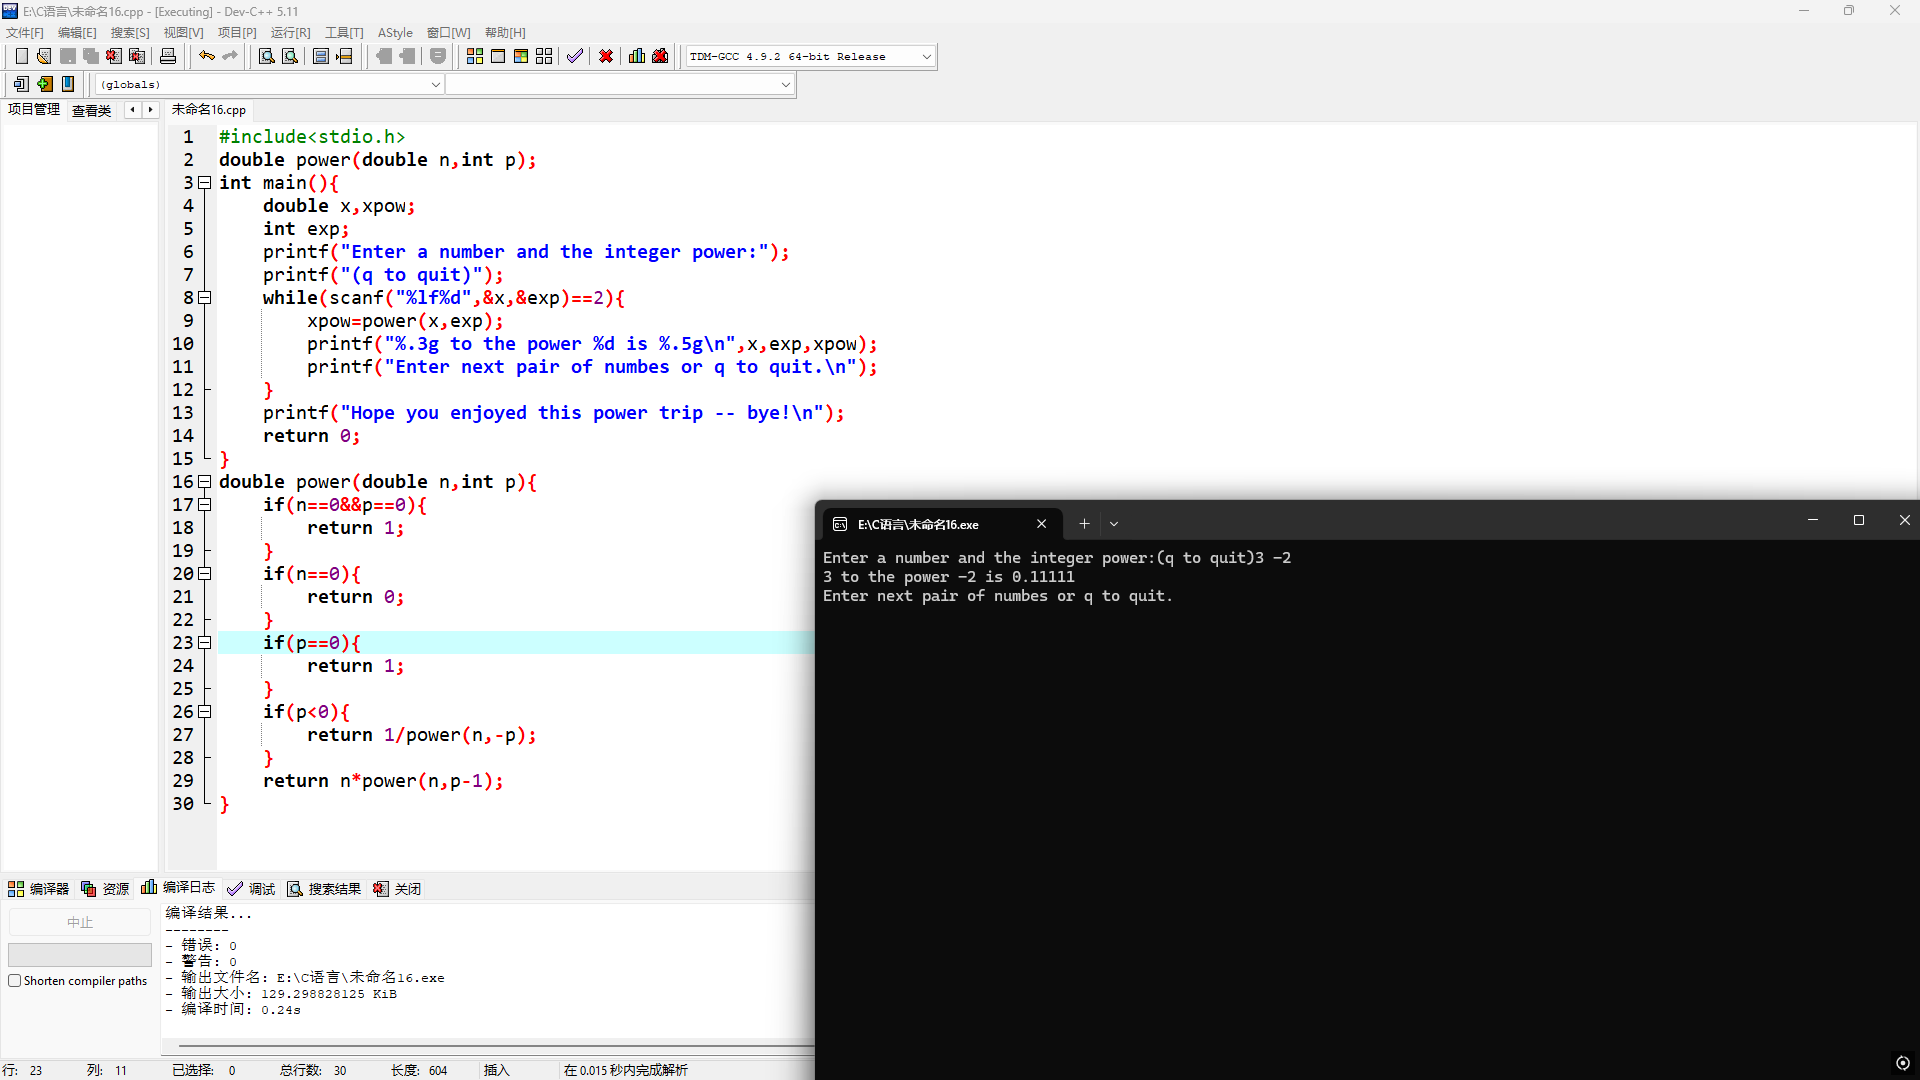Click the New file toolbar icon
The image size is (1920, 1080).
point(21,56)
